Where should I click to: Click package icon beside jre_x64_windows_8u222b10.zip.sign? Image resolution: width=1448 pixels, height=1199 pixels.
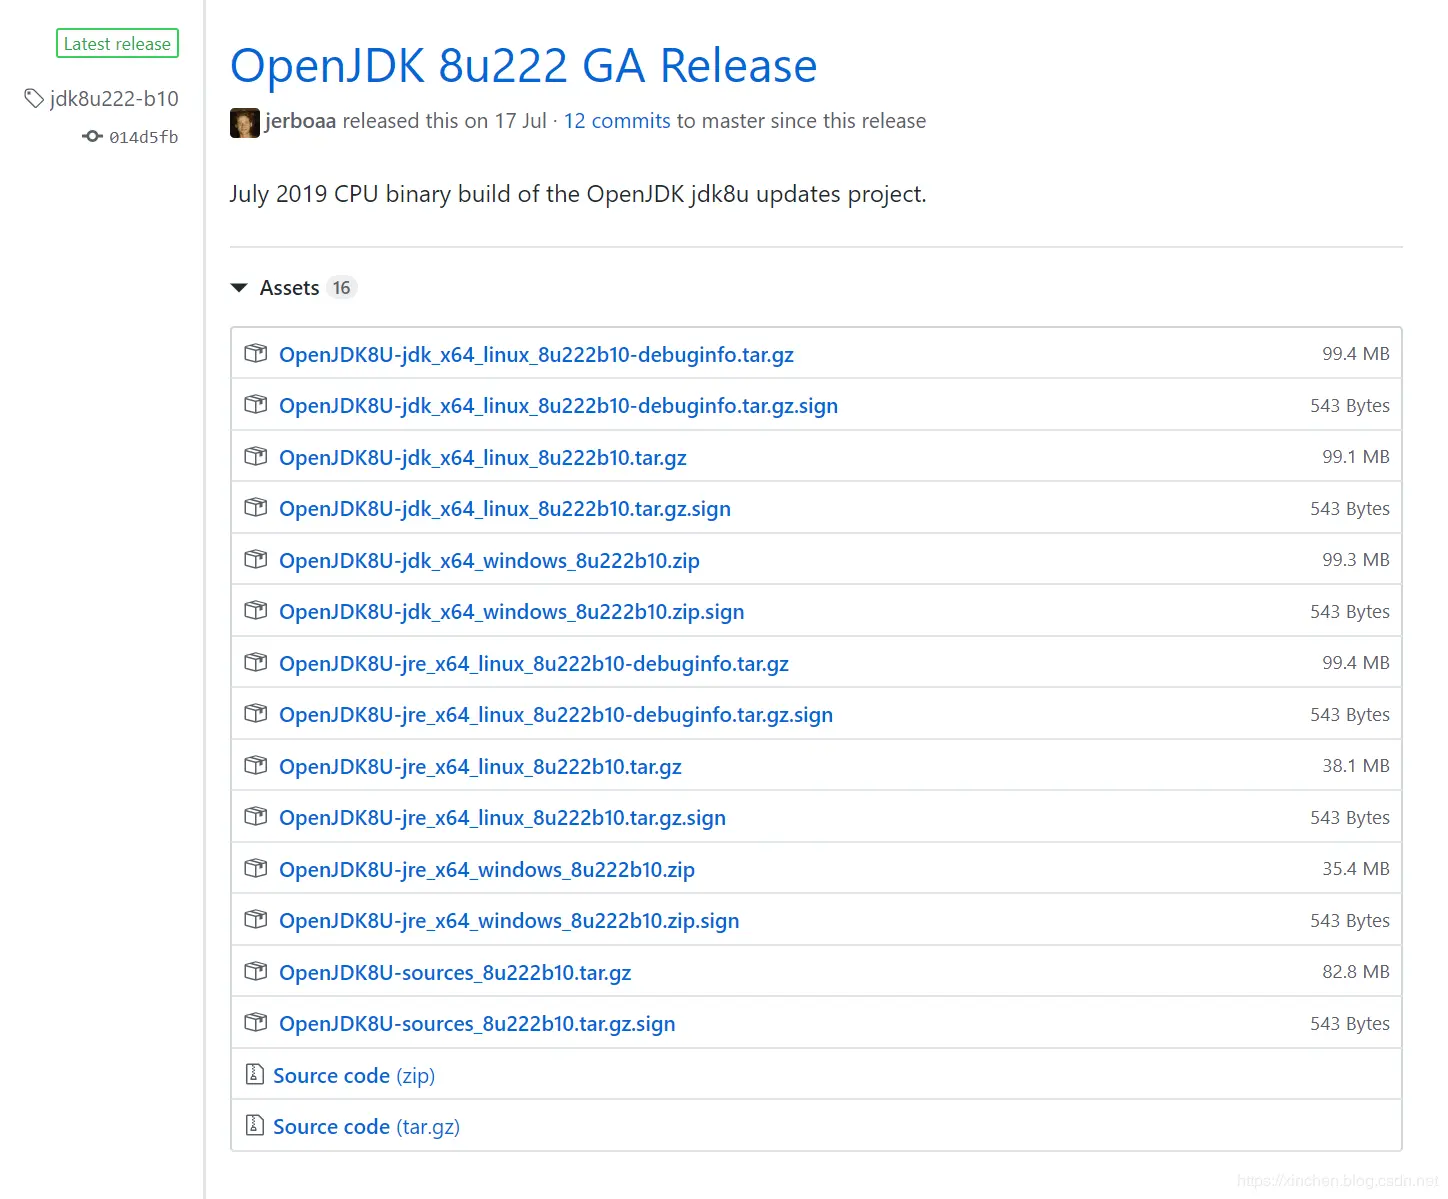(x=256, y=919)
